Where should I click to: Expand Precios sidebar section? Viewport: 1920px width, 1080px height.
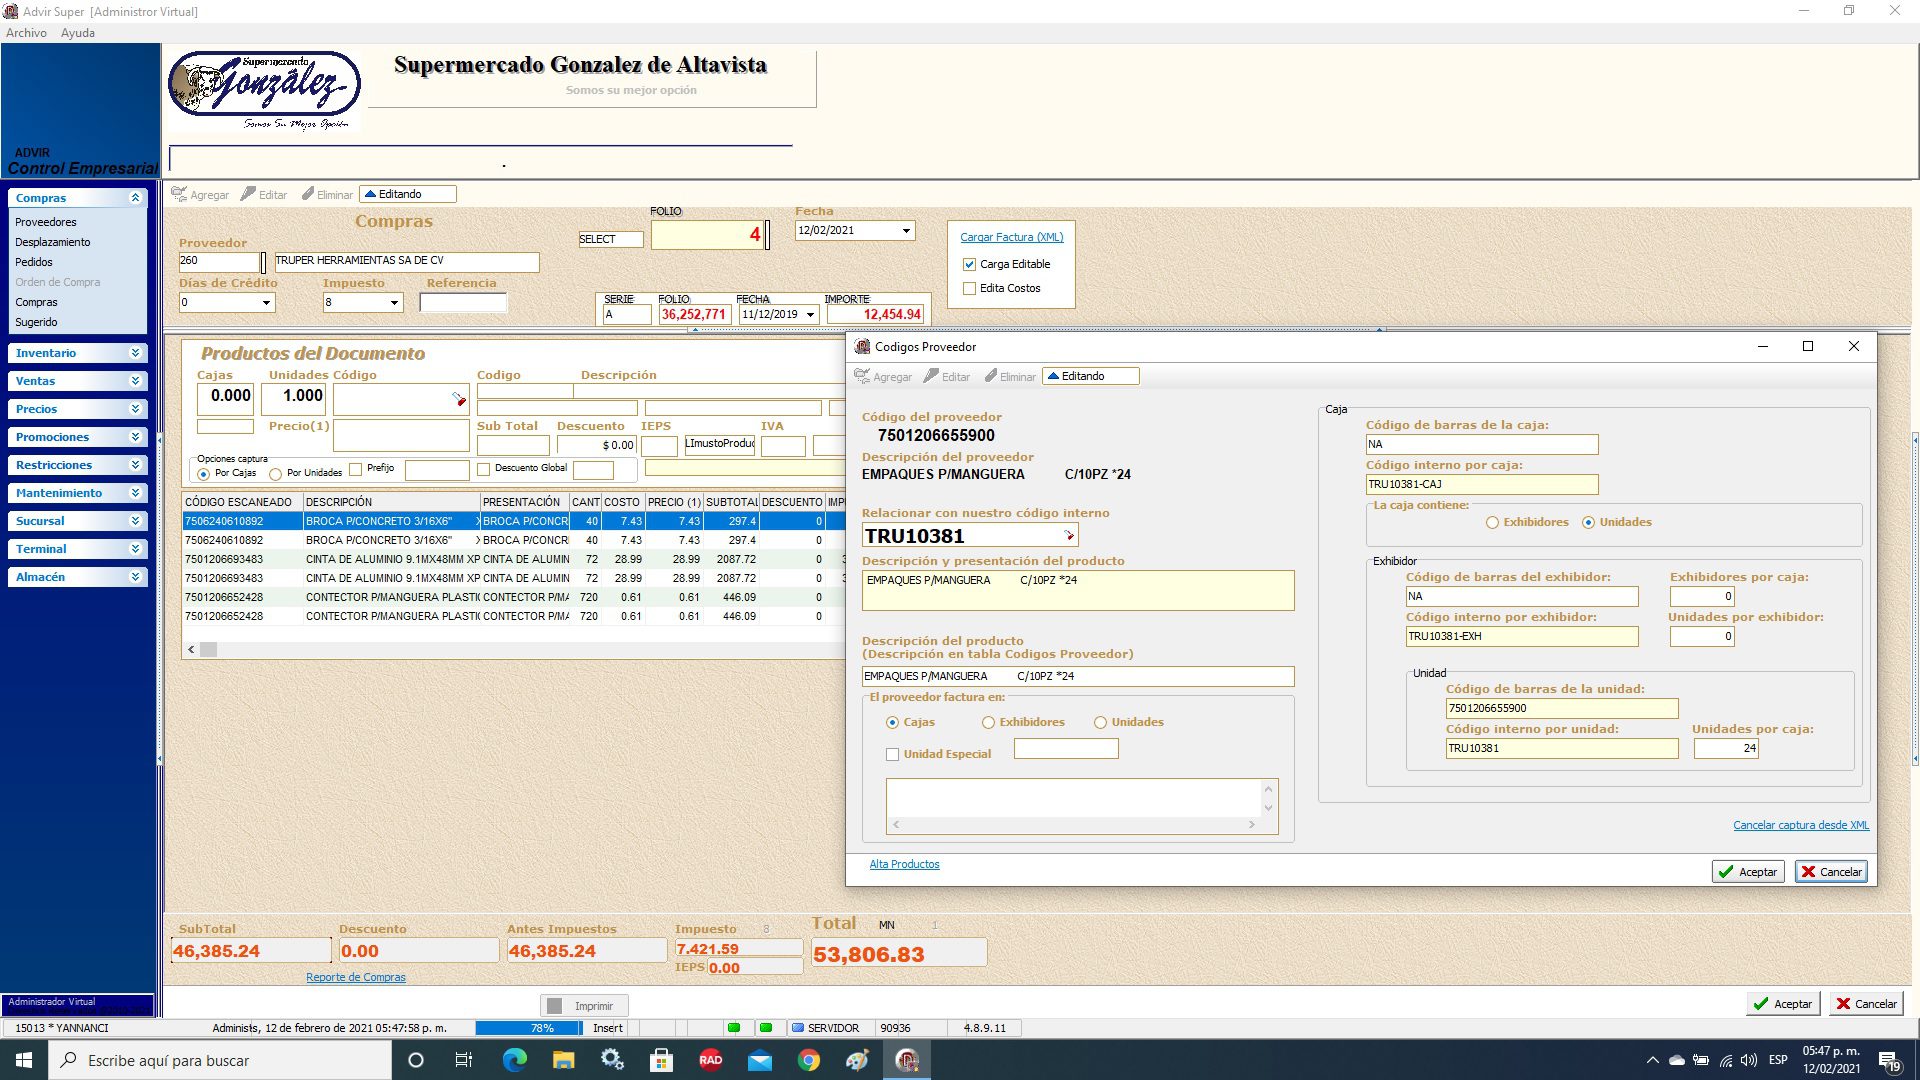coord(135,409)
